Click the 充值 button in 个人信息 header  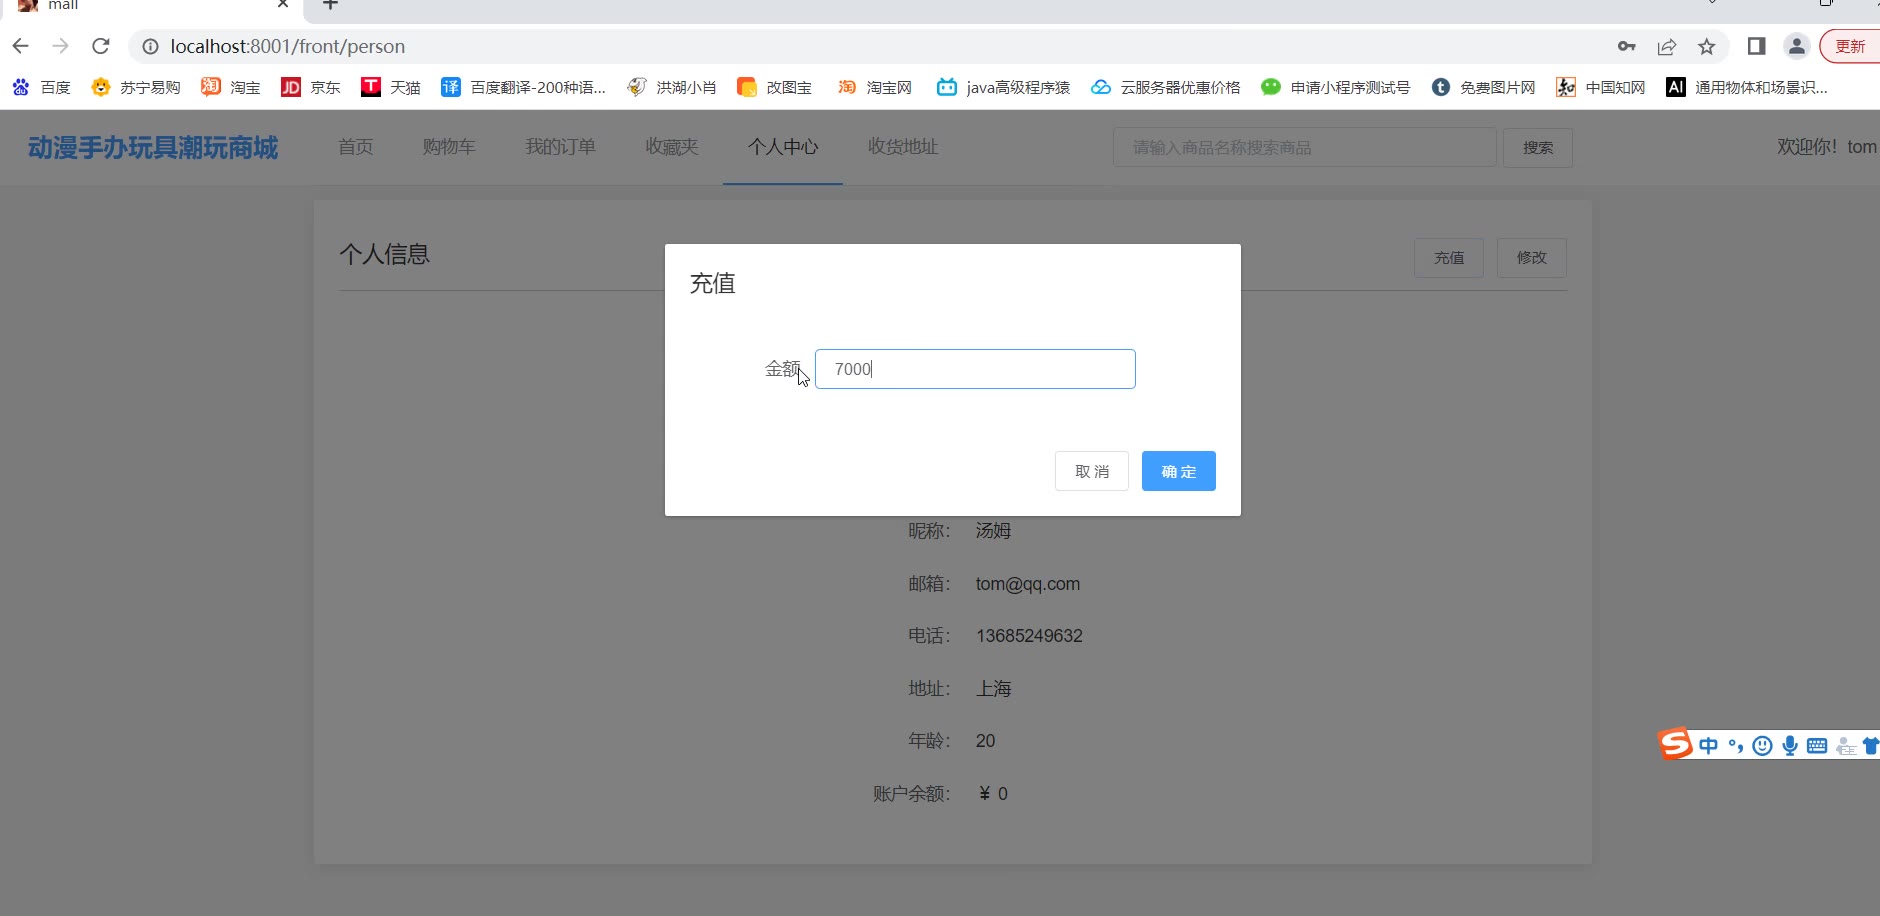tap(1449, 258)
